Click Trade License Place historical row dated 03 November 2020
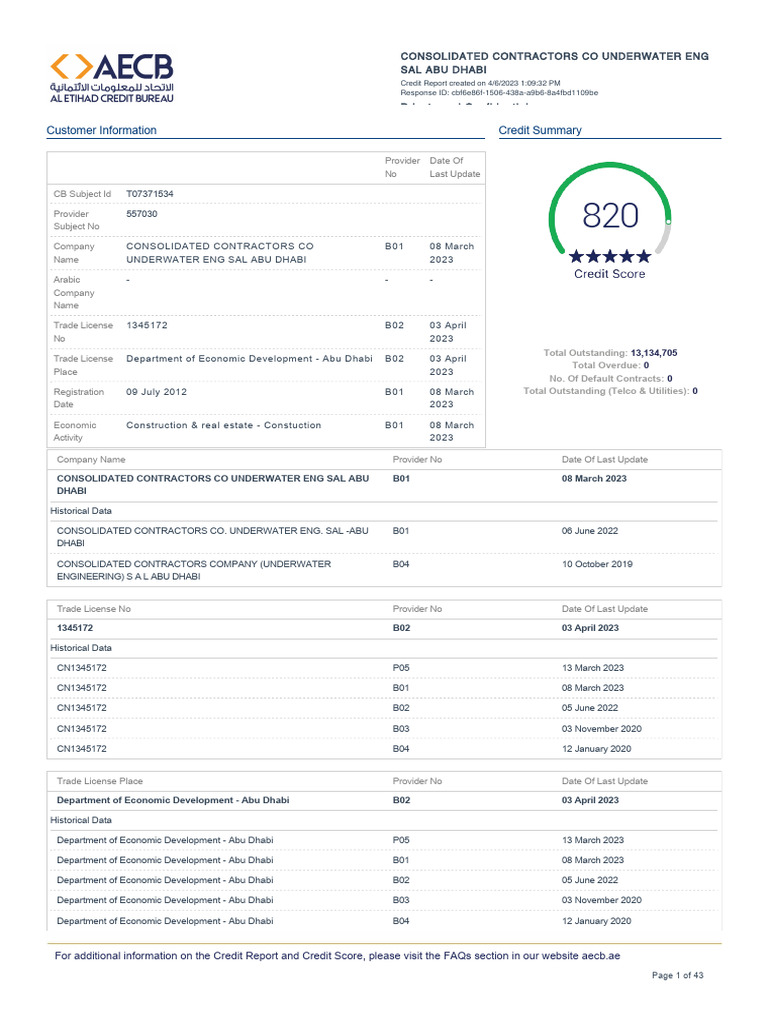 point(384,900)
